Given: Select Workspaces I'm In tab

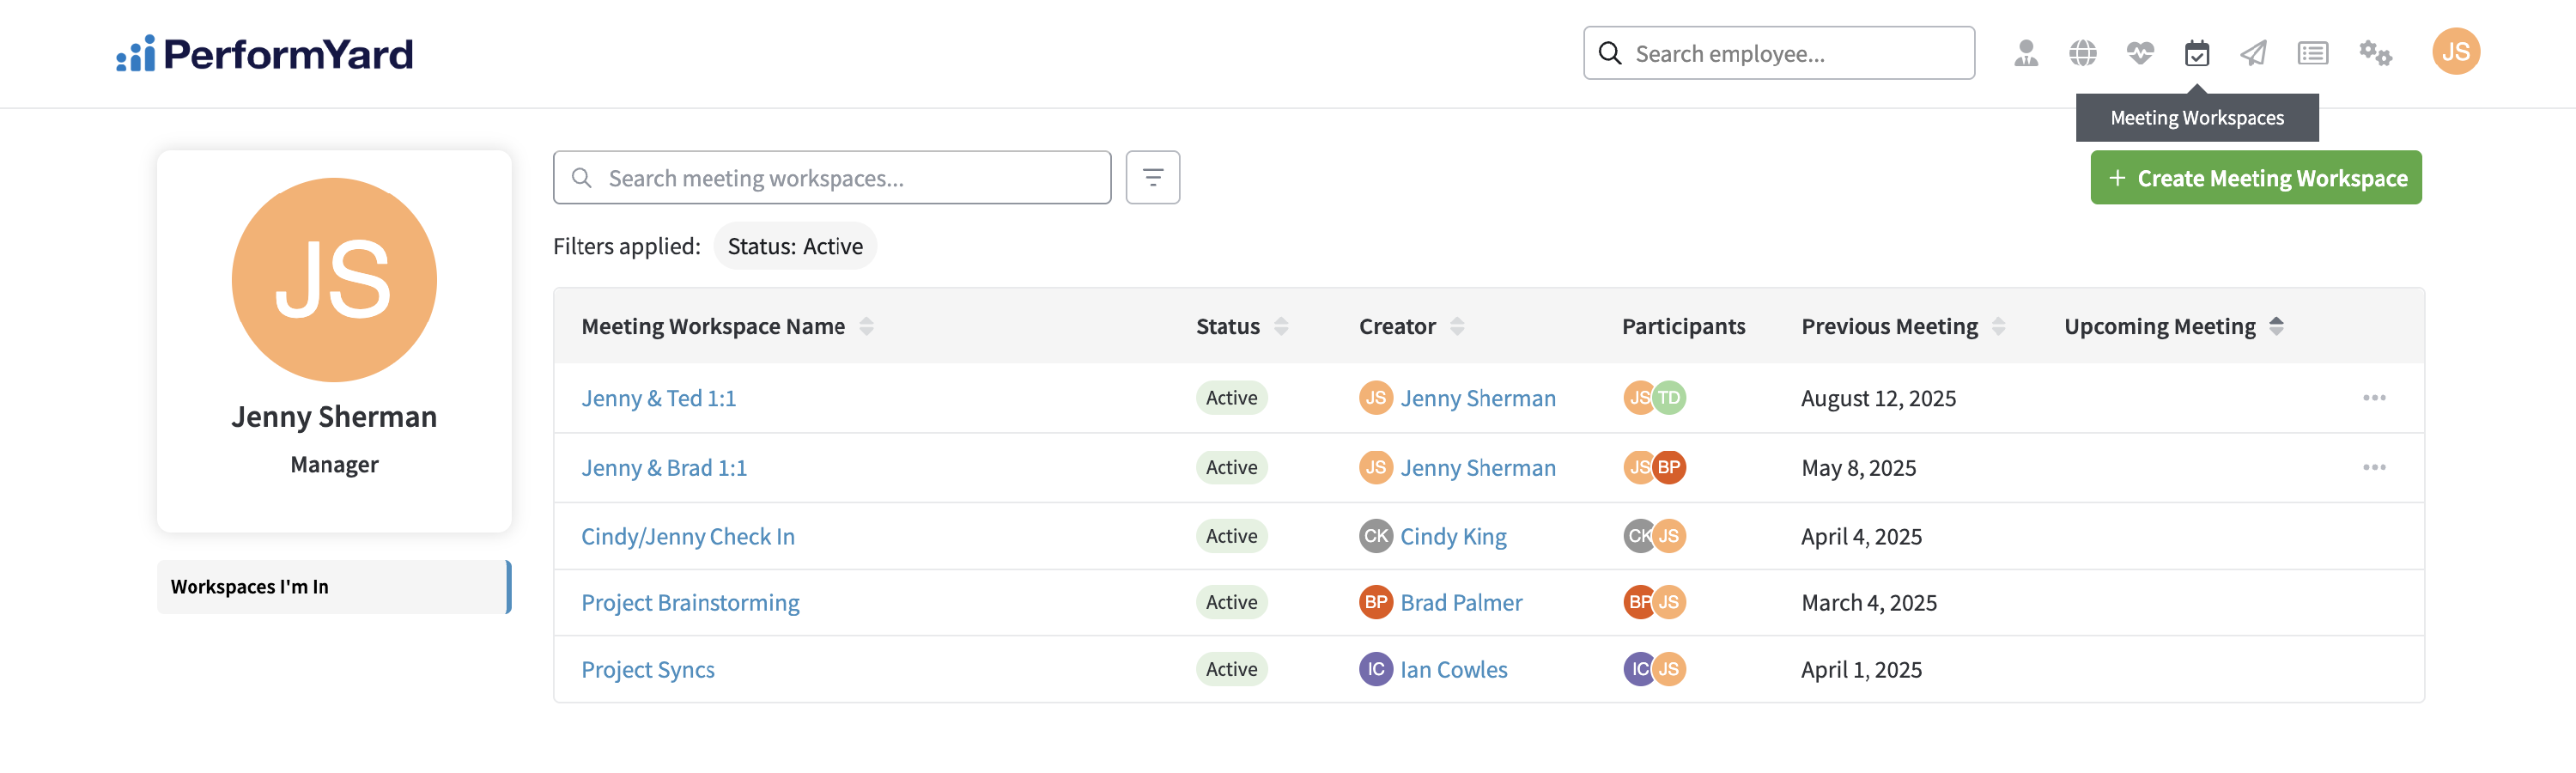Looking at the screenshot, I should point(334,587).
